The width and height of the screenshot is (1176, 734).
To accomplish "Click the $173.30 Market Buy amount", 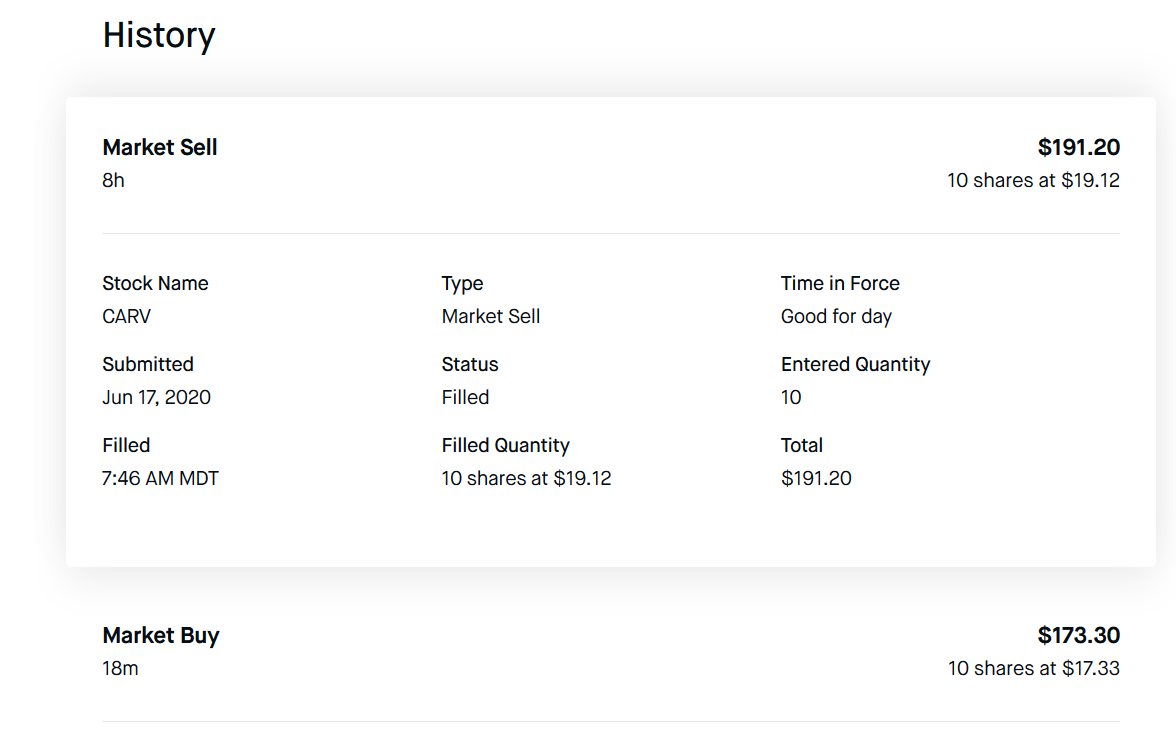I will click(x=1078, y=636).
